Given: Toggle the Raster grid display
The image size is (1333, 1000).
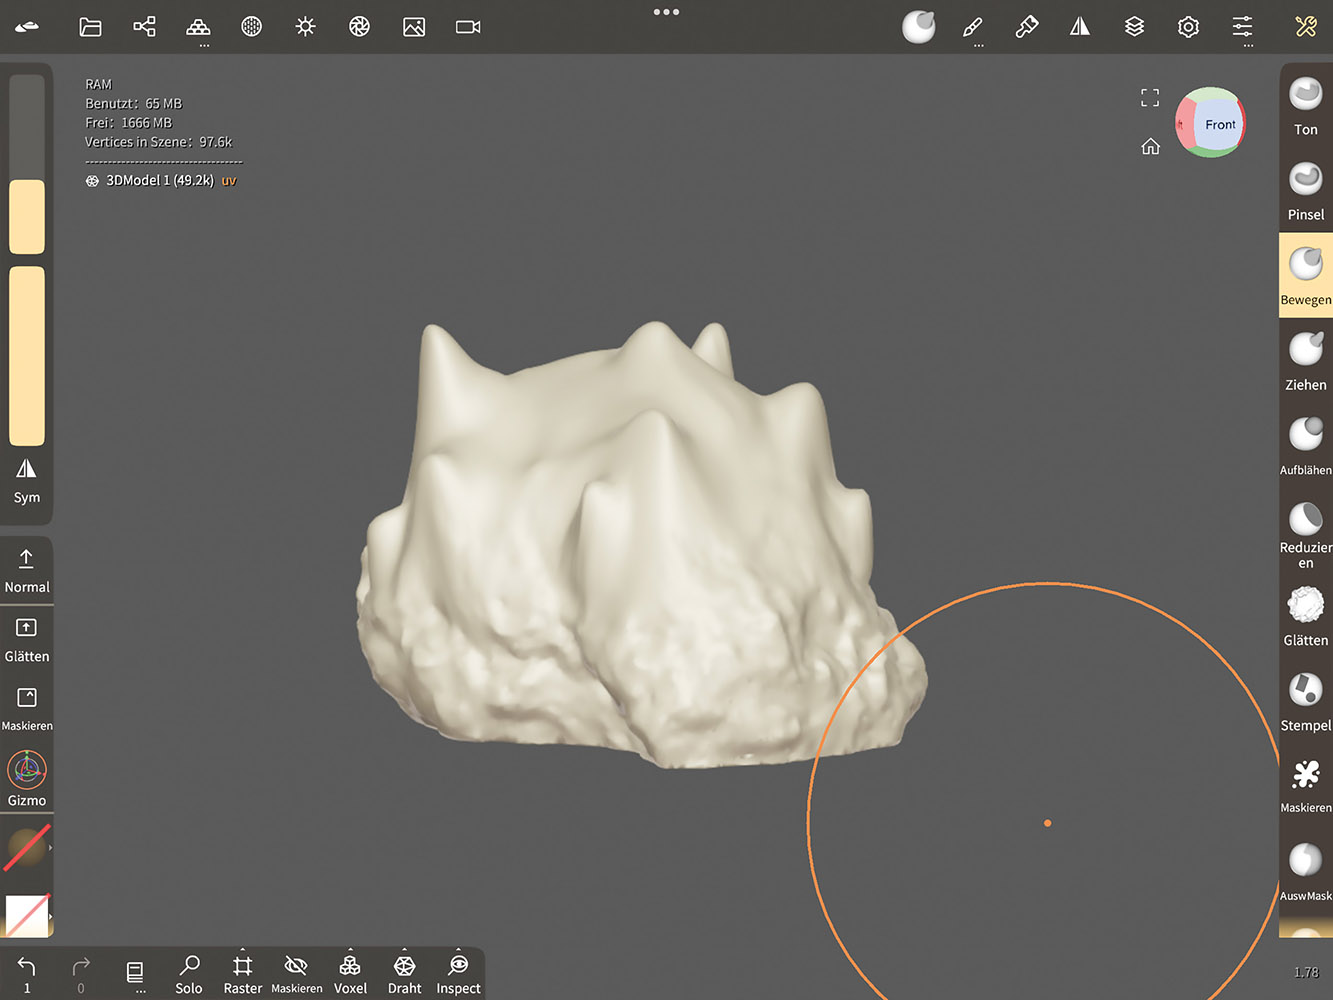Looking at the screenshot, I should coord(243,974).
